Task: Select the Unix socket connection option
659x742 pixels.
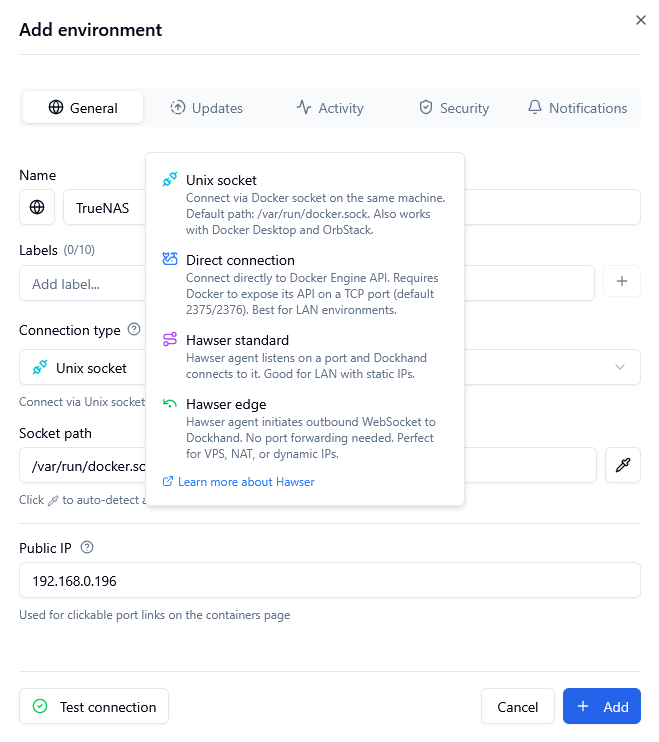Action: coord(221,181)
